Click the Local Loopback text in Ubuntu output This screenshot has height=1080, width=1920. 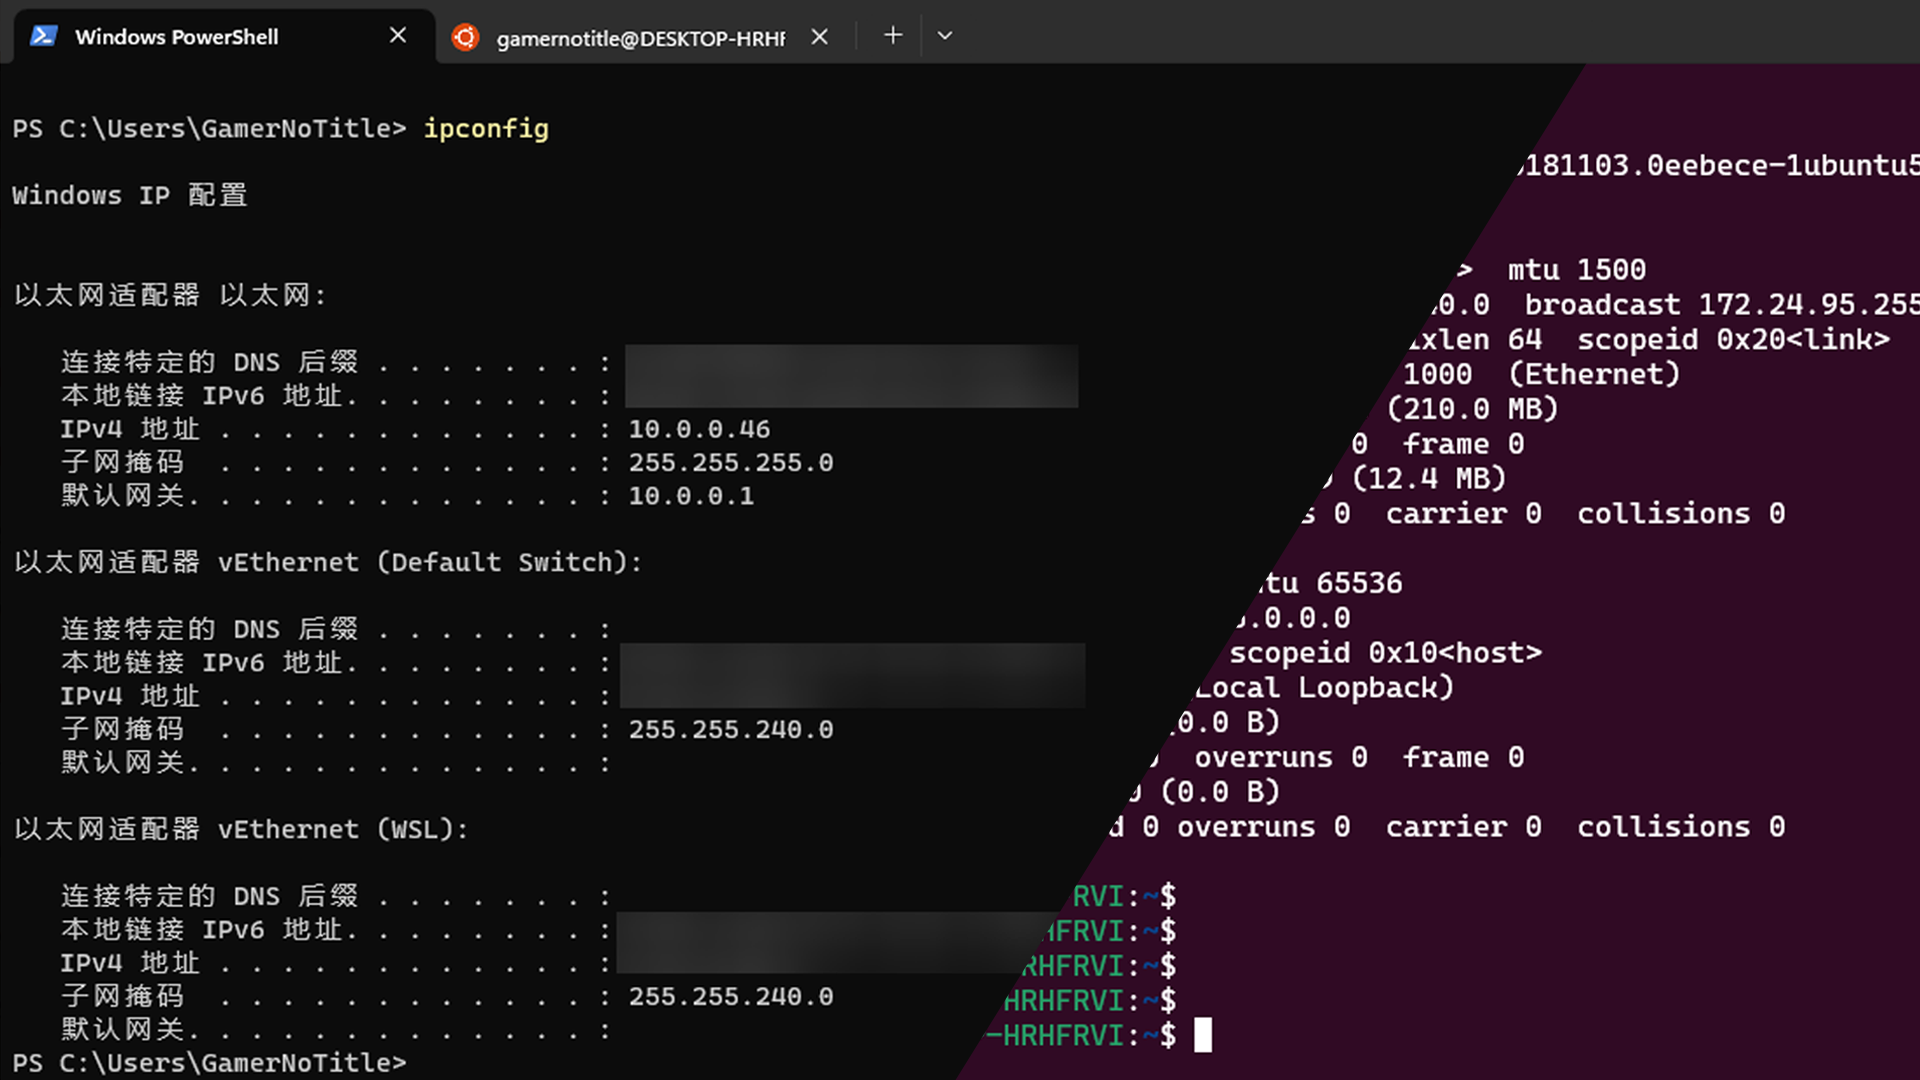(1324, 688)
